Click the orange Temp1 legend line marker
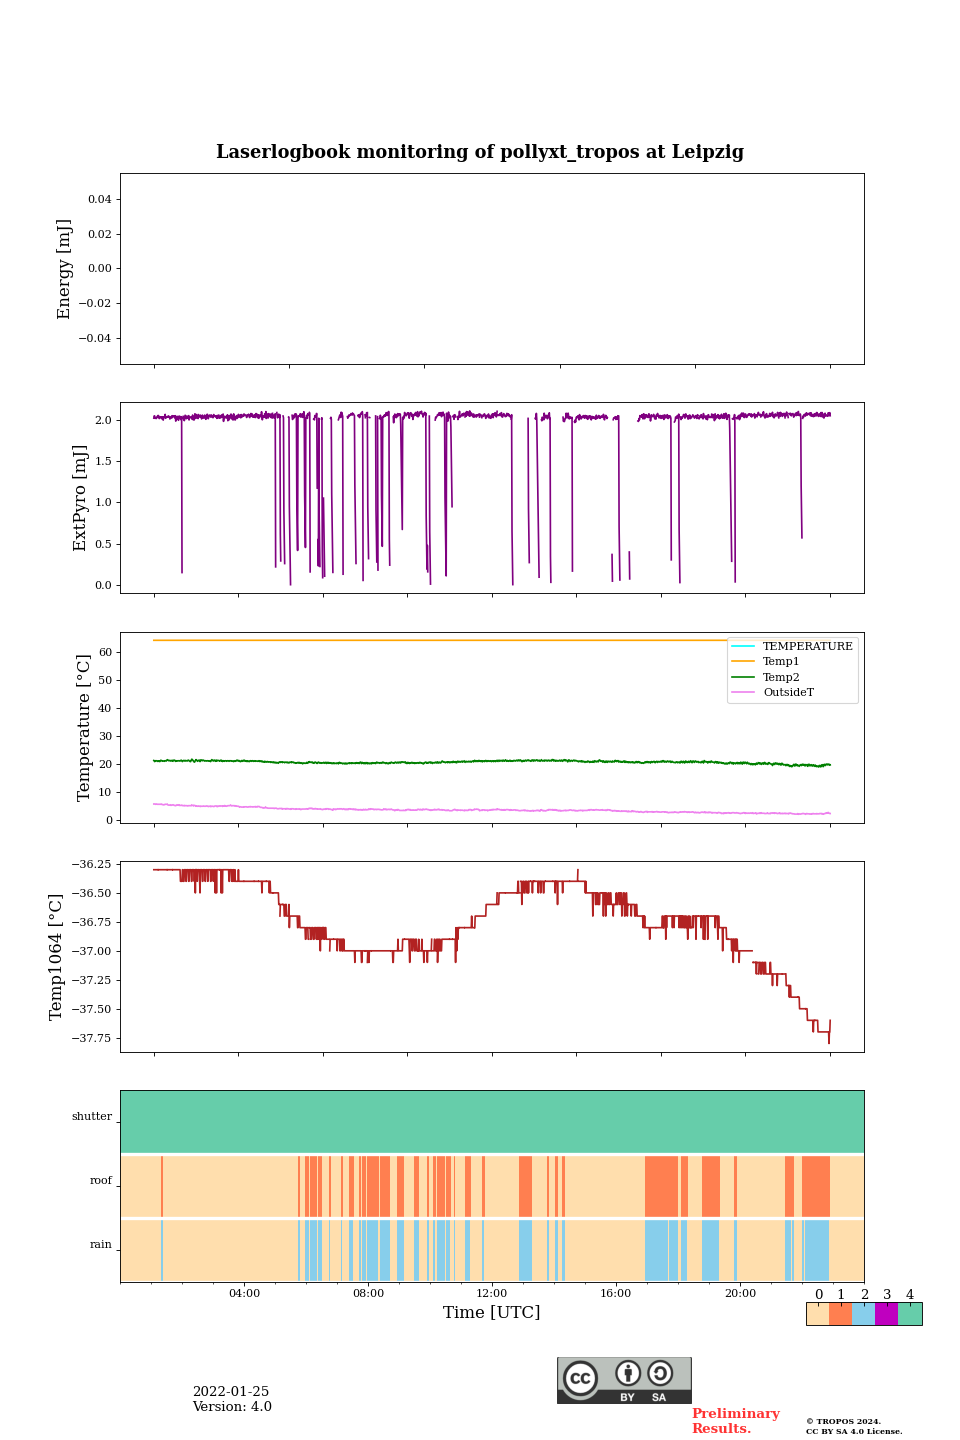The height and width of the screenshot is (1440, 960). [743, 661]
